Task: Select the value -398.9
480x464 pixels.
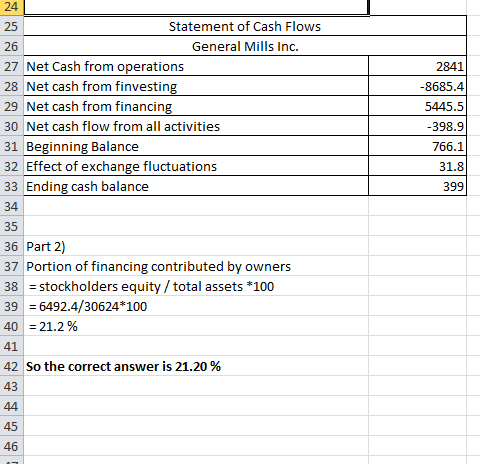Action: point(417,126)
